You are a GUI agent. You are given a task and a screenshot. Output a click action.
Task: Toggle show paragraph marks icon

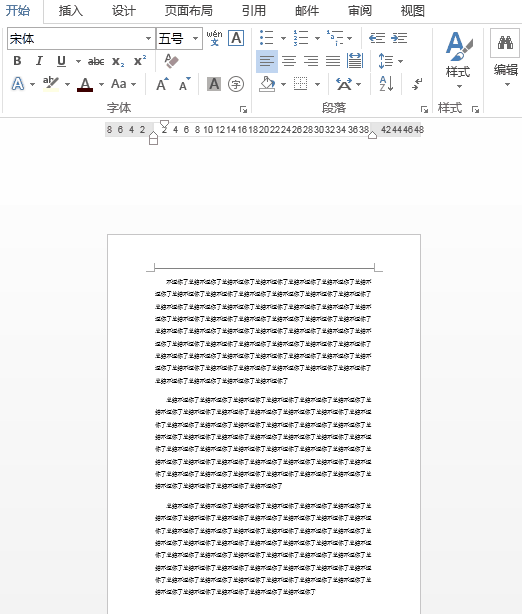click(x=417, y=84)
